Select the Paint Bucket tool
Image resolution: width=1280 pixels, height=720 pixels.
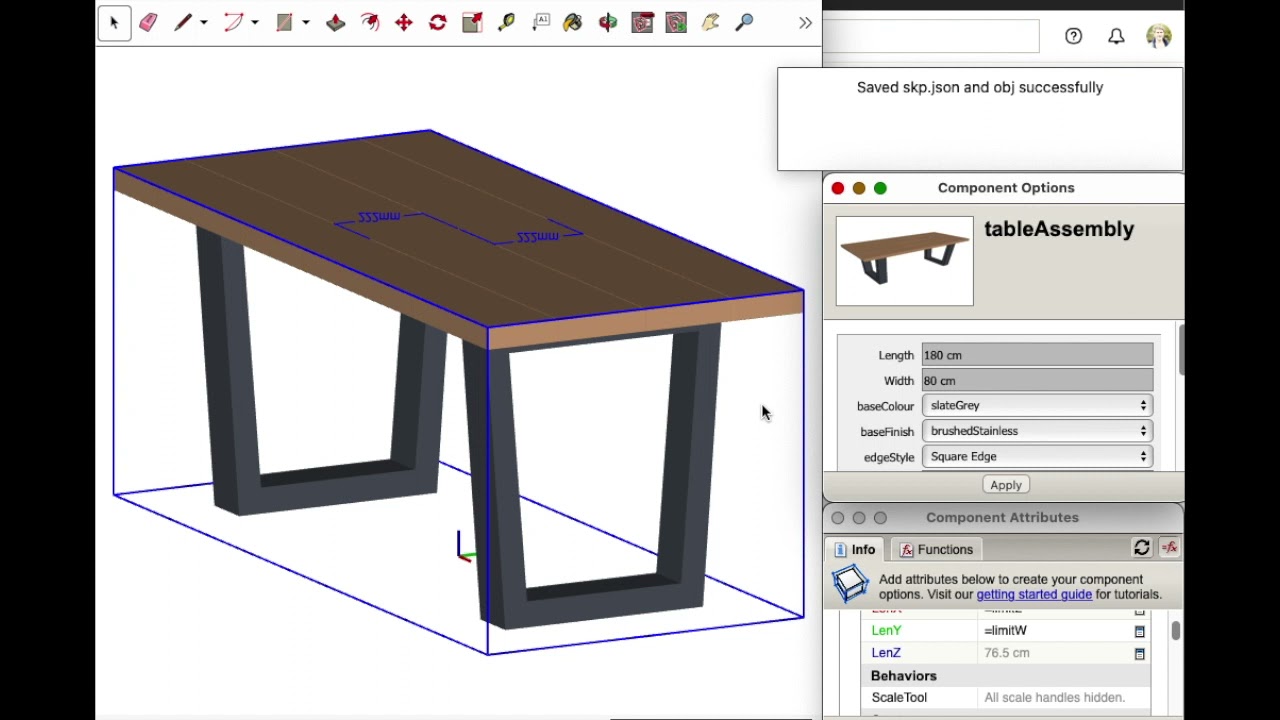(573, 22)
